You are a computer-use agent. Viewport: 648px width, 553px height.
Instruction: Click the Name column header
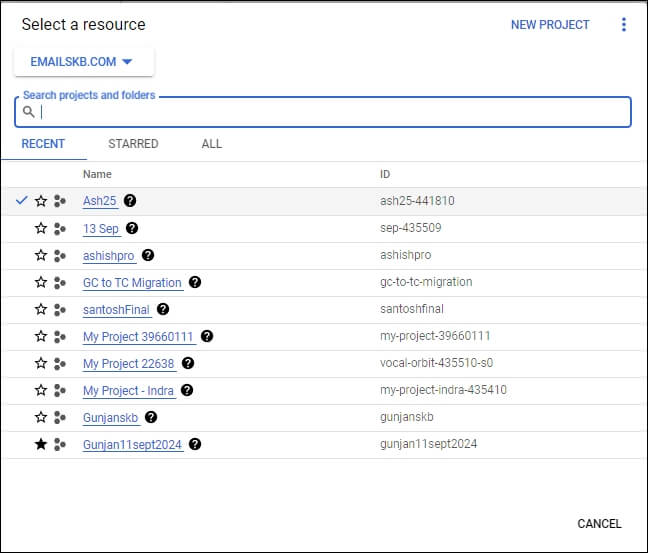click(x=97, y=174)
